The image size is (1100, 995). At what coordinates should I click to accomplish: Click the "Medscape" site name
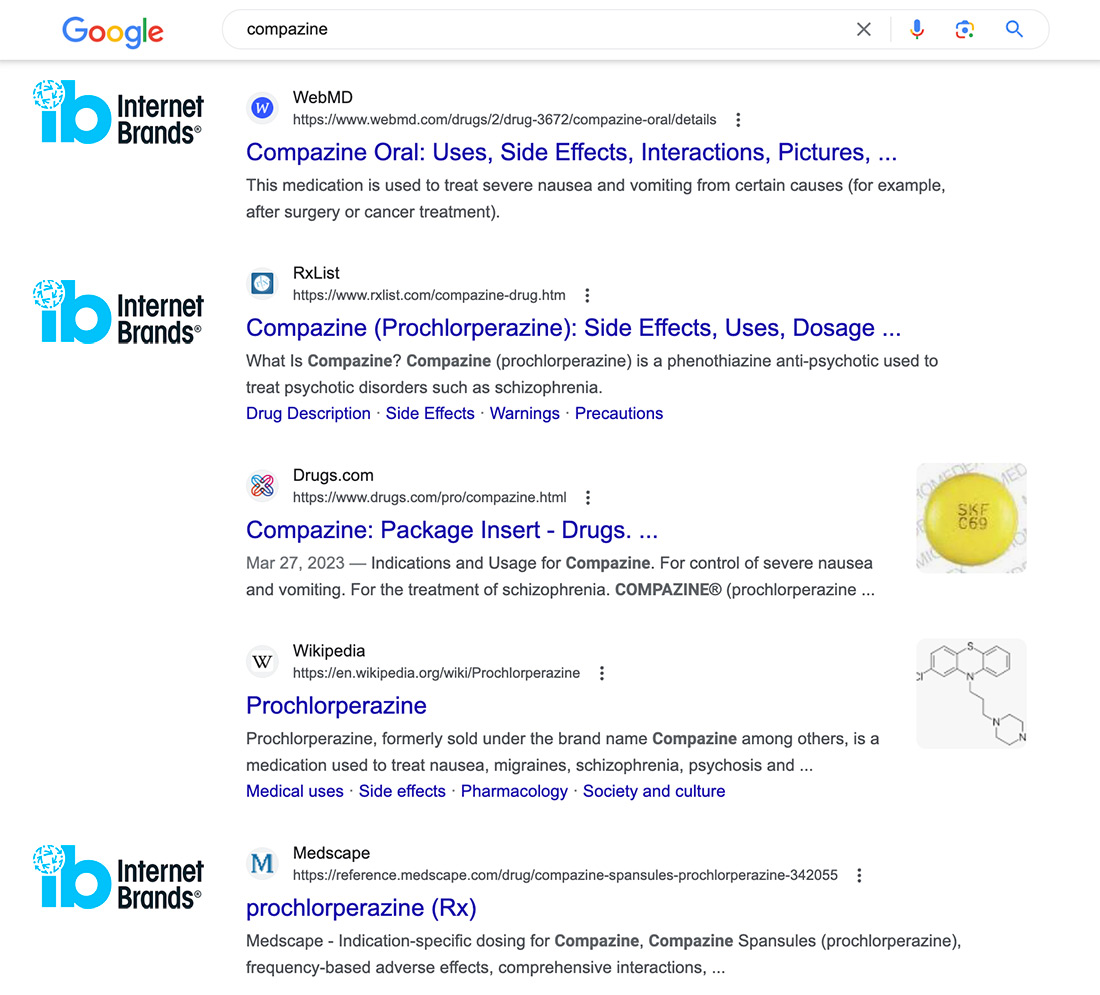331,853
